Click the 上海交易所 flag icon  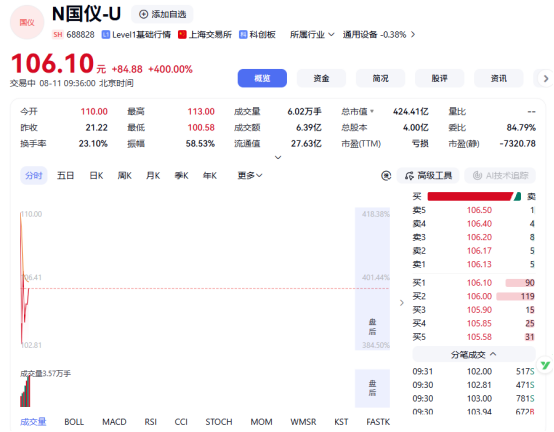point(182,35)
